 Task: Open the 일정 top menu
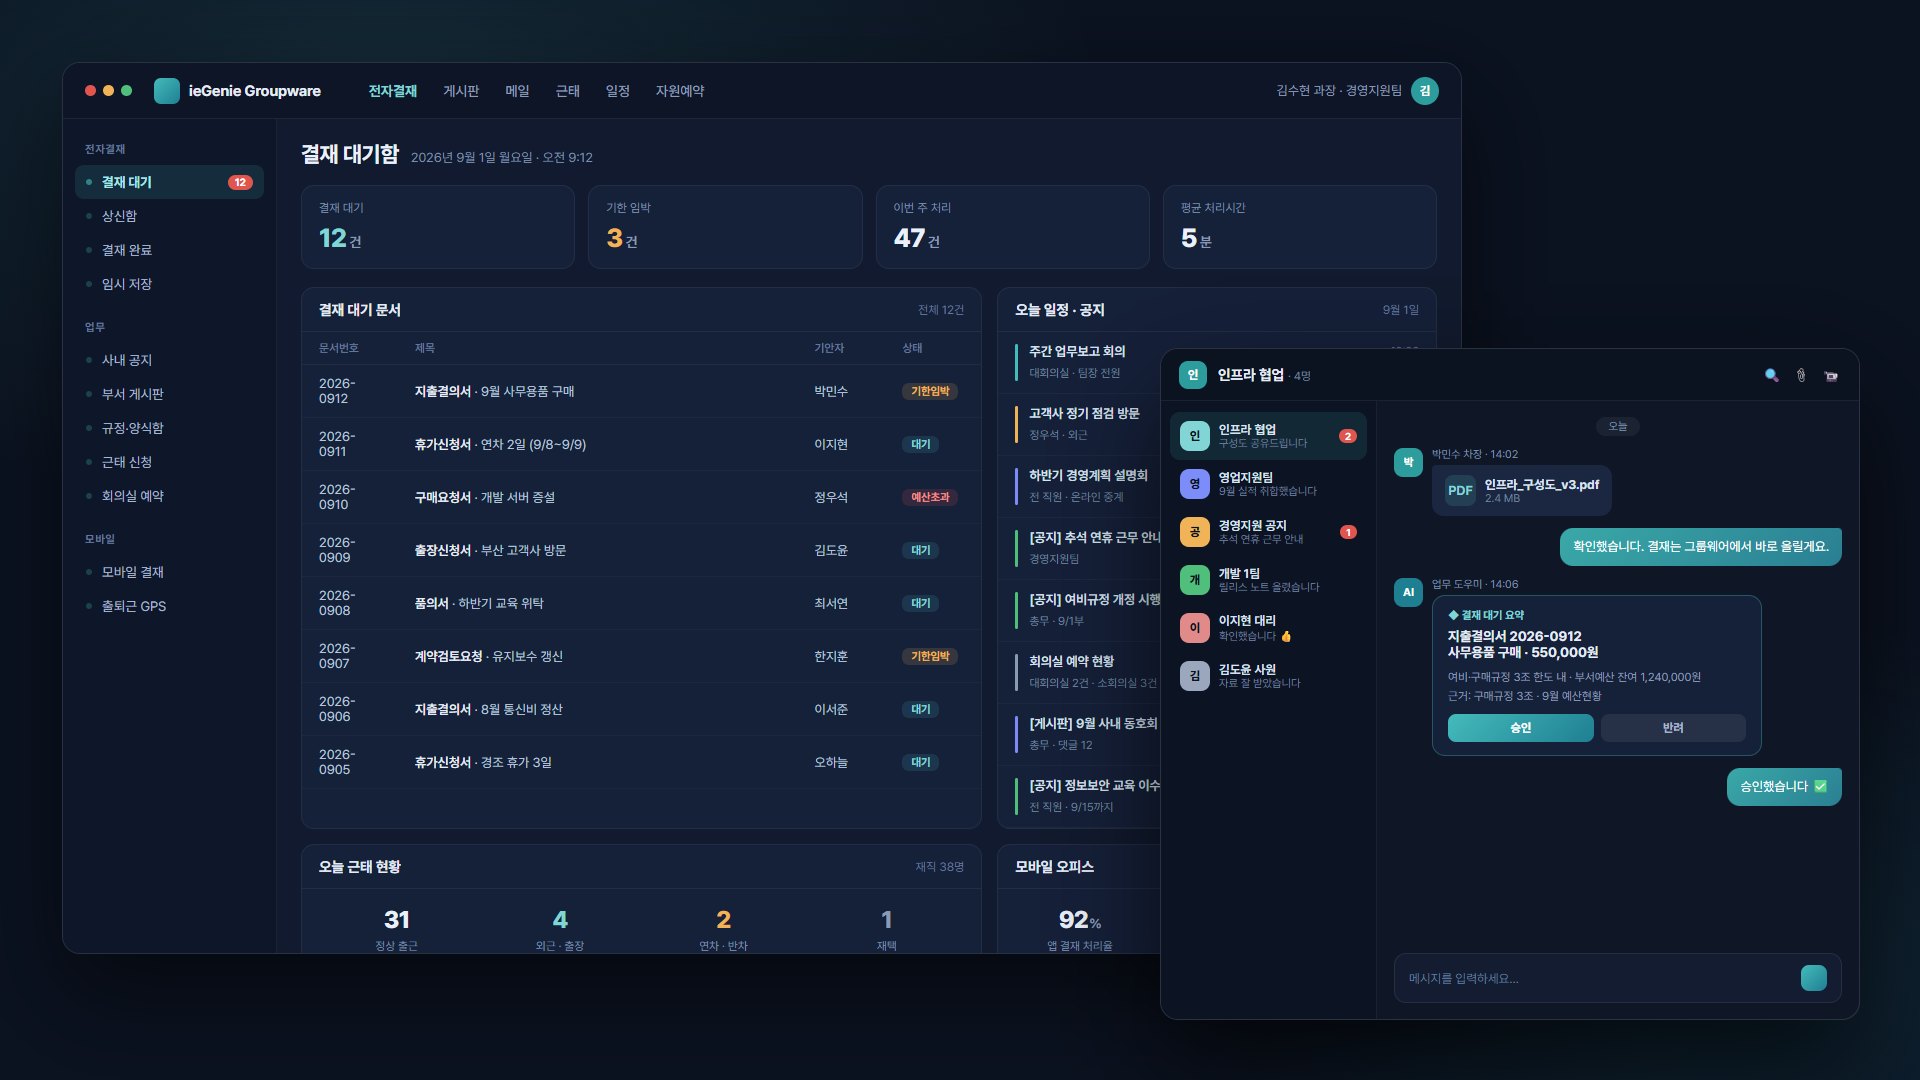pos(618,91)
